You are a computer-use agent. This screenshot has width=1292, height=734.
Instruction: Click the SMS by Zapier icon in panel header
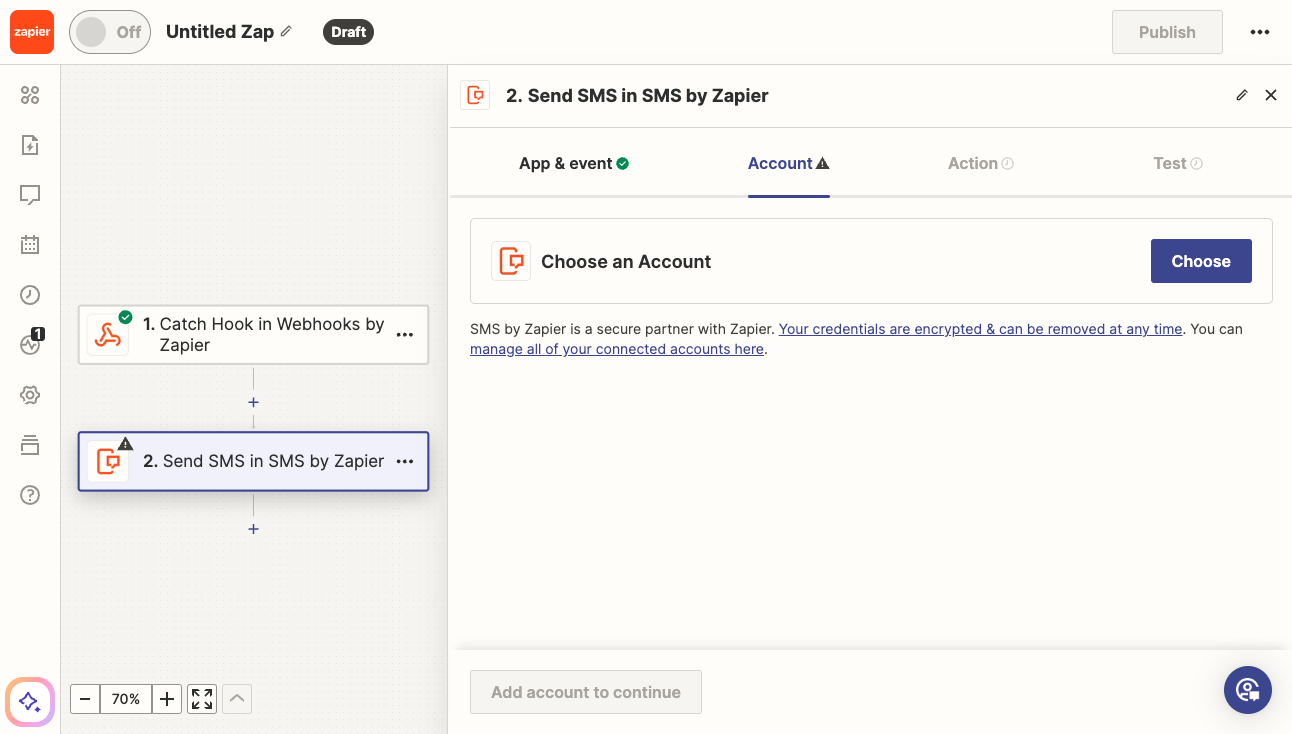pyautogui.click(x=475, y=95)
